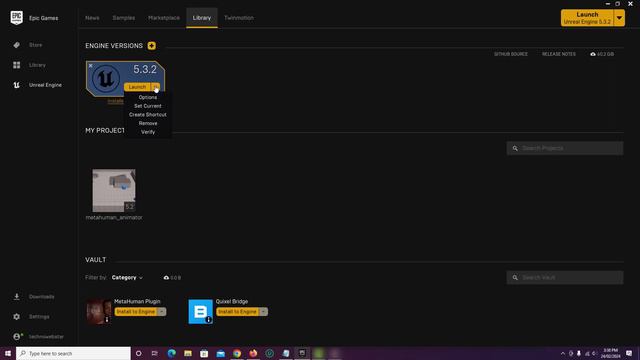
Task: Open the notification center icon
Action: 629,353
